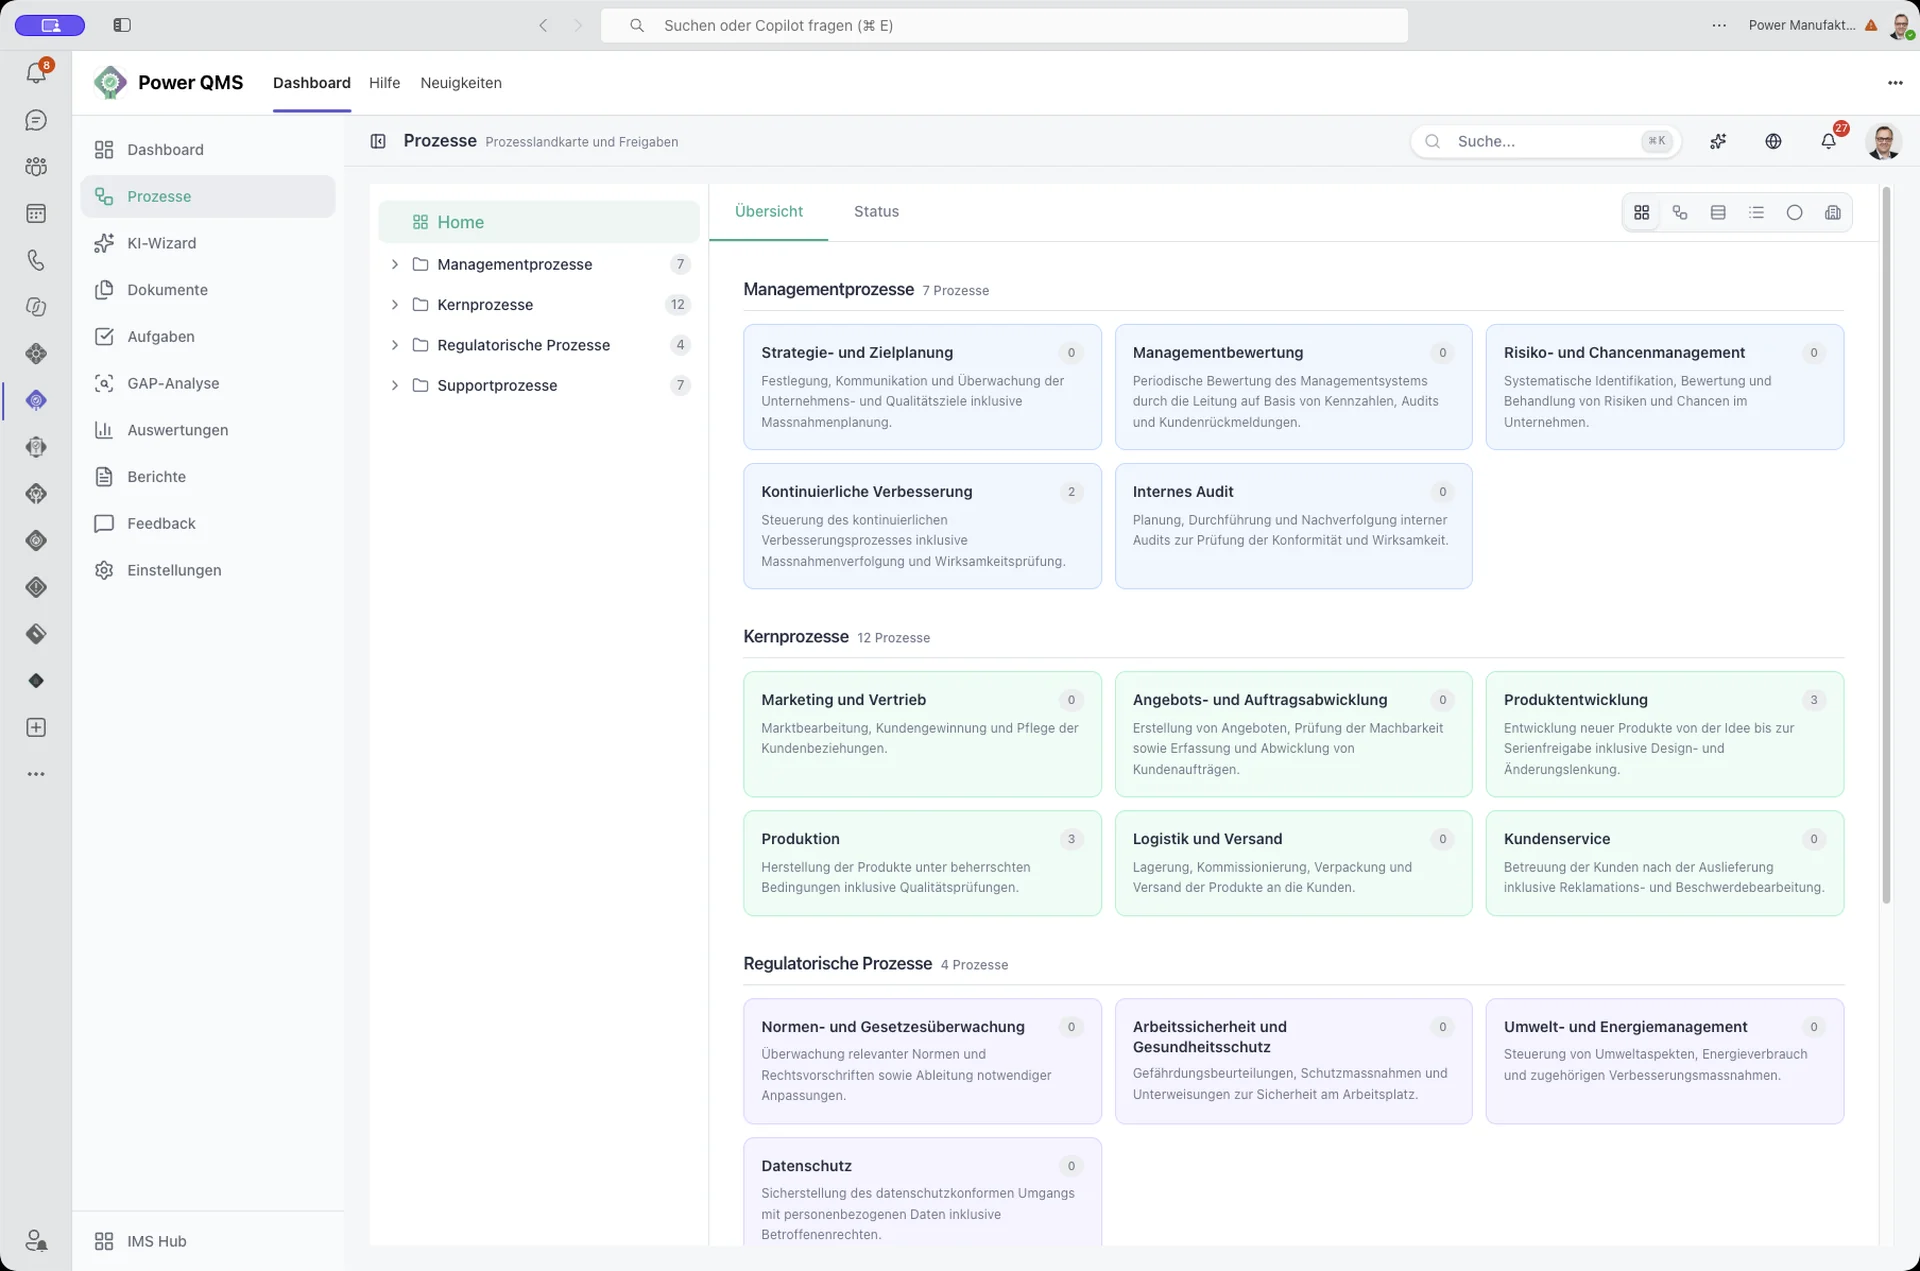The image size is (1920, 1271).
Task: Open notifications bell with 27 badge
Action: pos(1829,140)
